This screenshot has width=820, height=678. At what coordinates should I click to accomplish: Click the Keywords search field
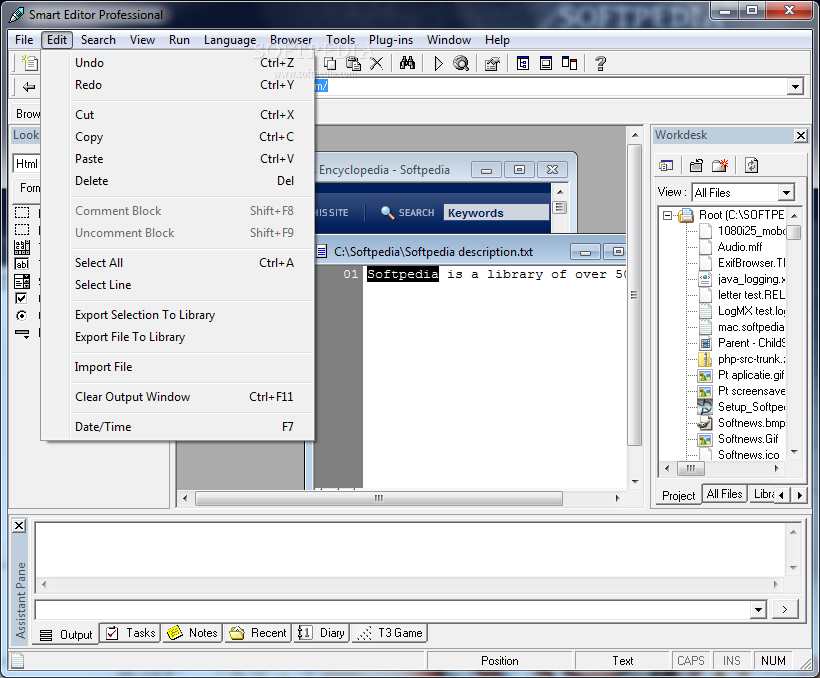tap(496, 213)
